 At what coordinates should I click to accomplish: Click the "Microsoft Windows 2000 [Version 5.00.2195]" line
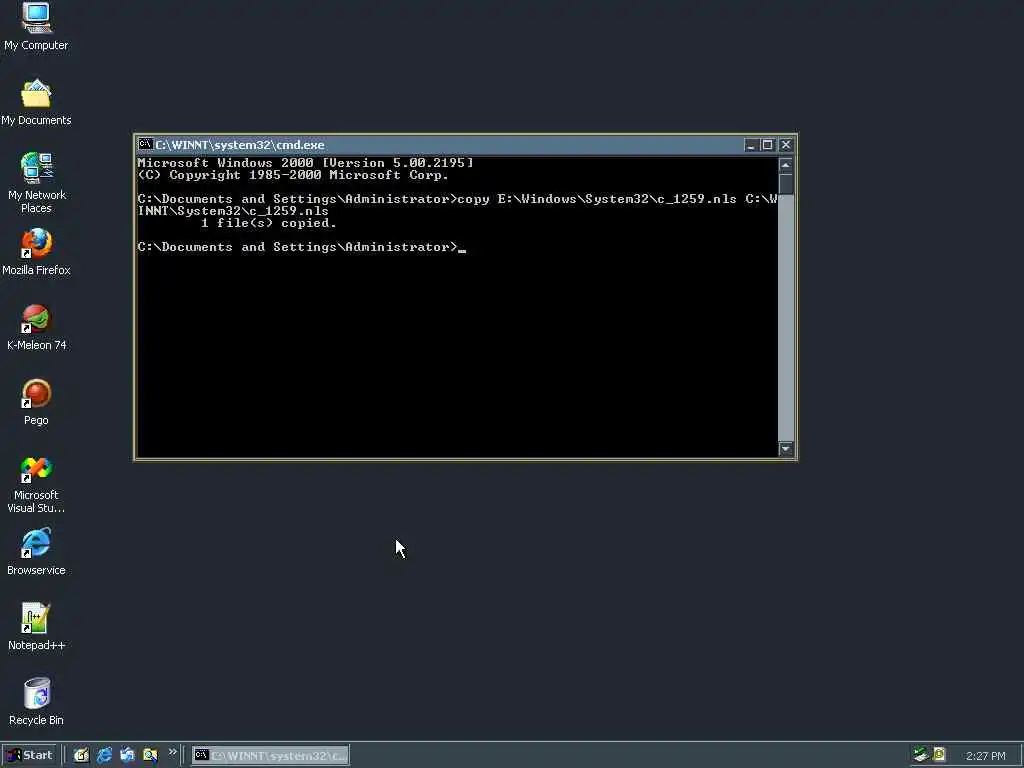click(x=305, y=163)
